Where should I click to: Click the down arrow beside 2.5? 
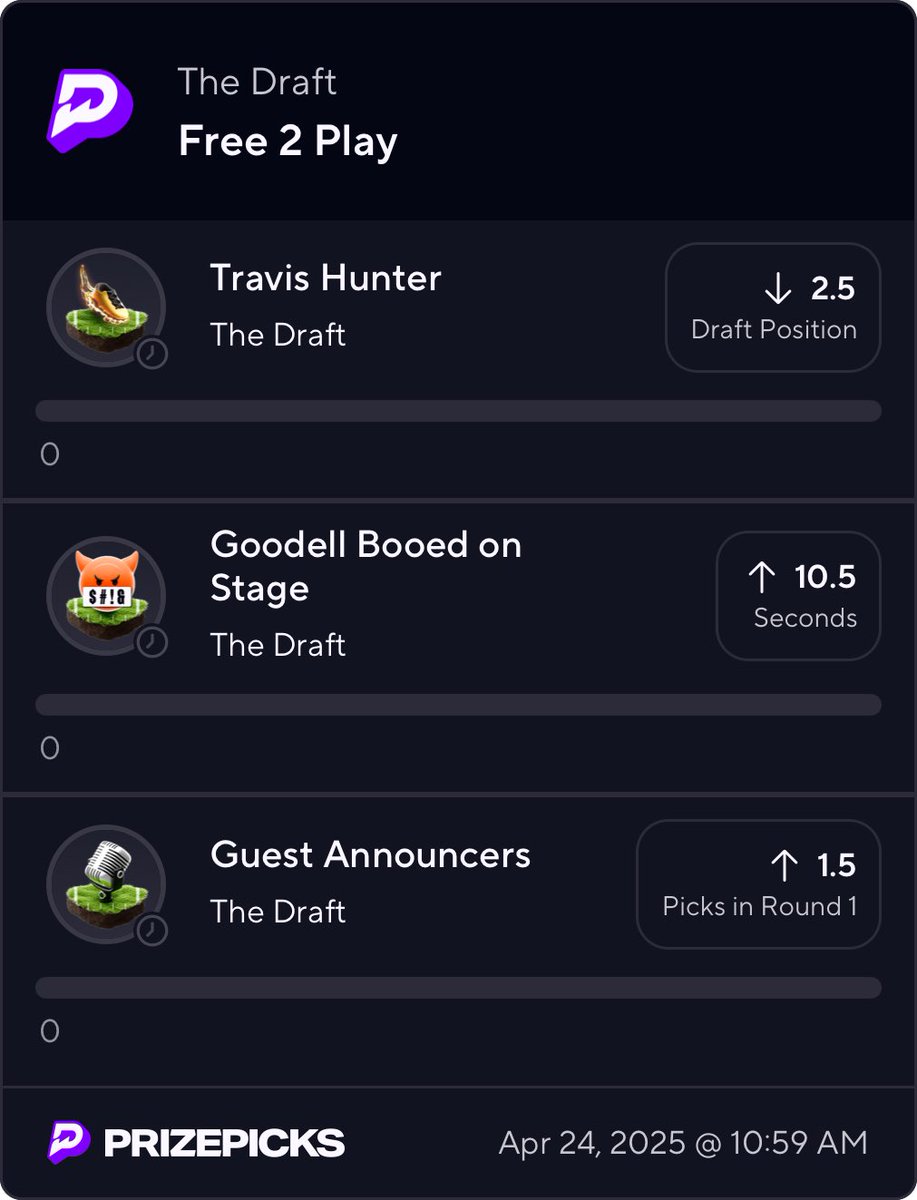pos(777,289)
